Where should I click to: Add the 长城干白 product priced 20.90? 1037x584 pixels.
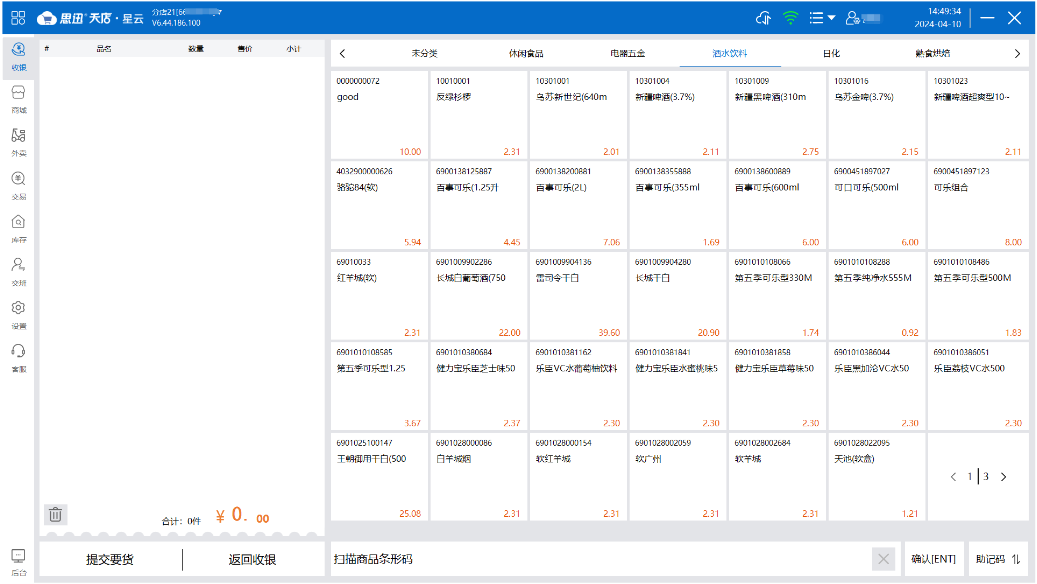pyautogui.click(x=678, y=296)
